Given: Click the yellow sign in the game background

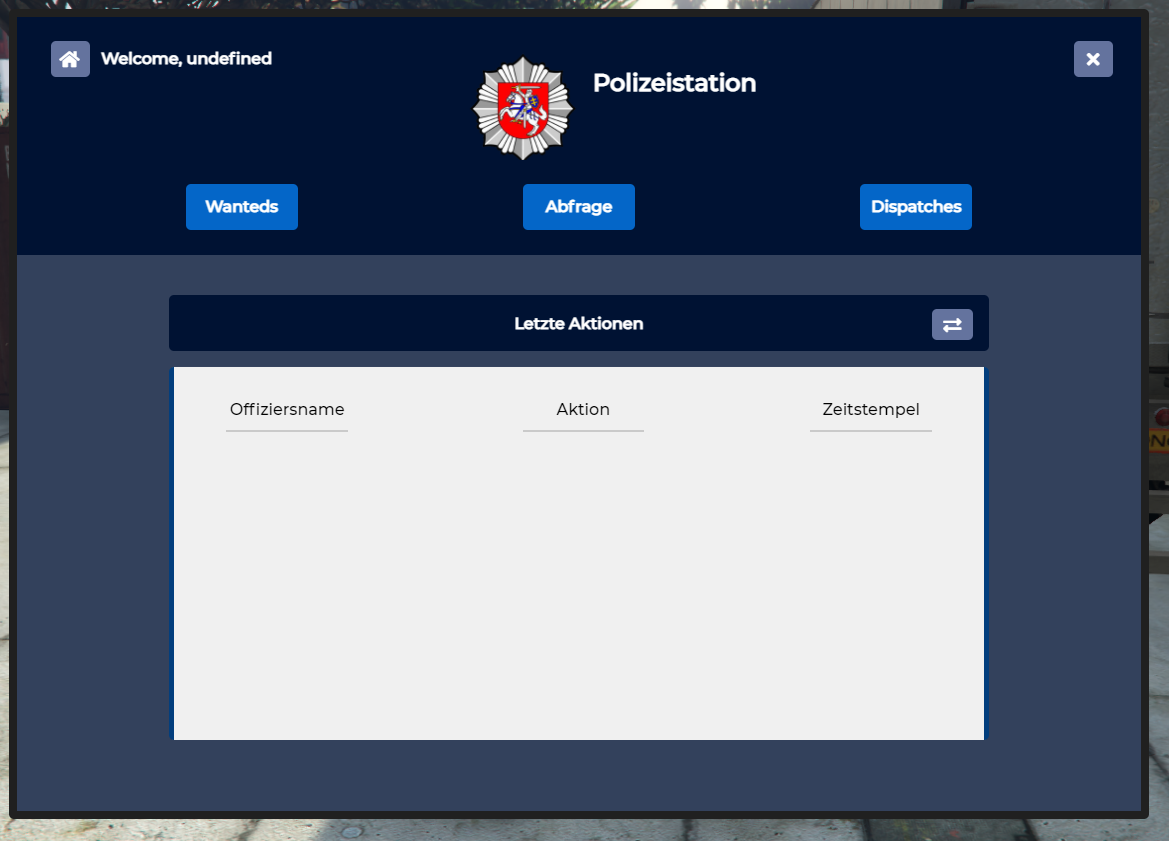Looking at the screenshot, I should coord(1159,441).
